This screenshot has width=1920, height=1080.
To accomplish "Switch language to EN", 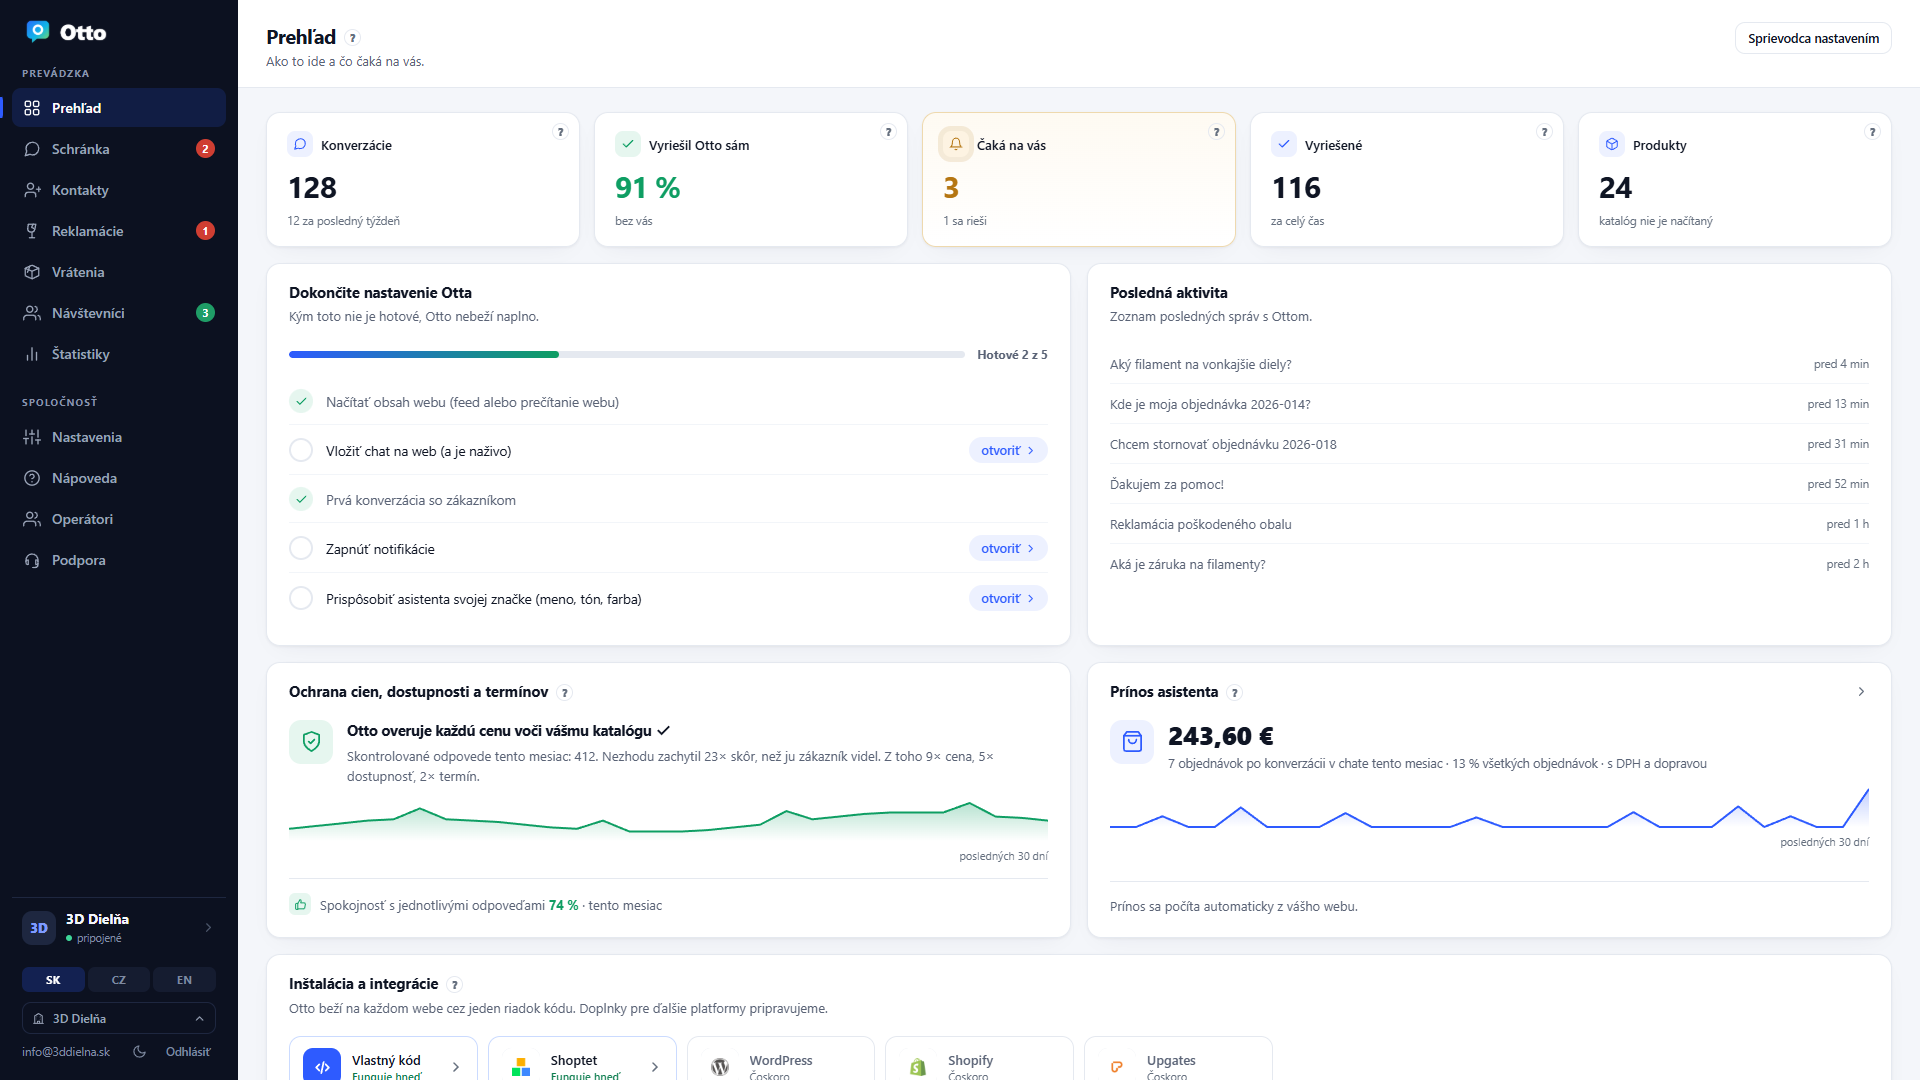I will click(184, 979).
